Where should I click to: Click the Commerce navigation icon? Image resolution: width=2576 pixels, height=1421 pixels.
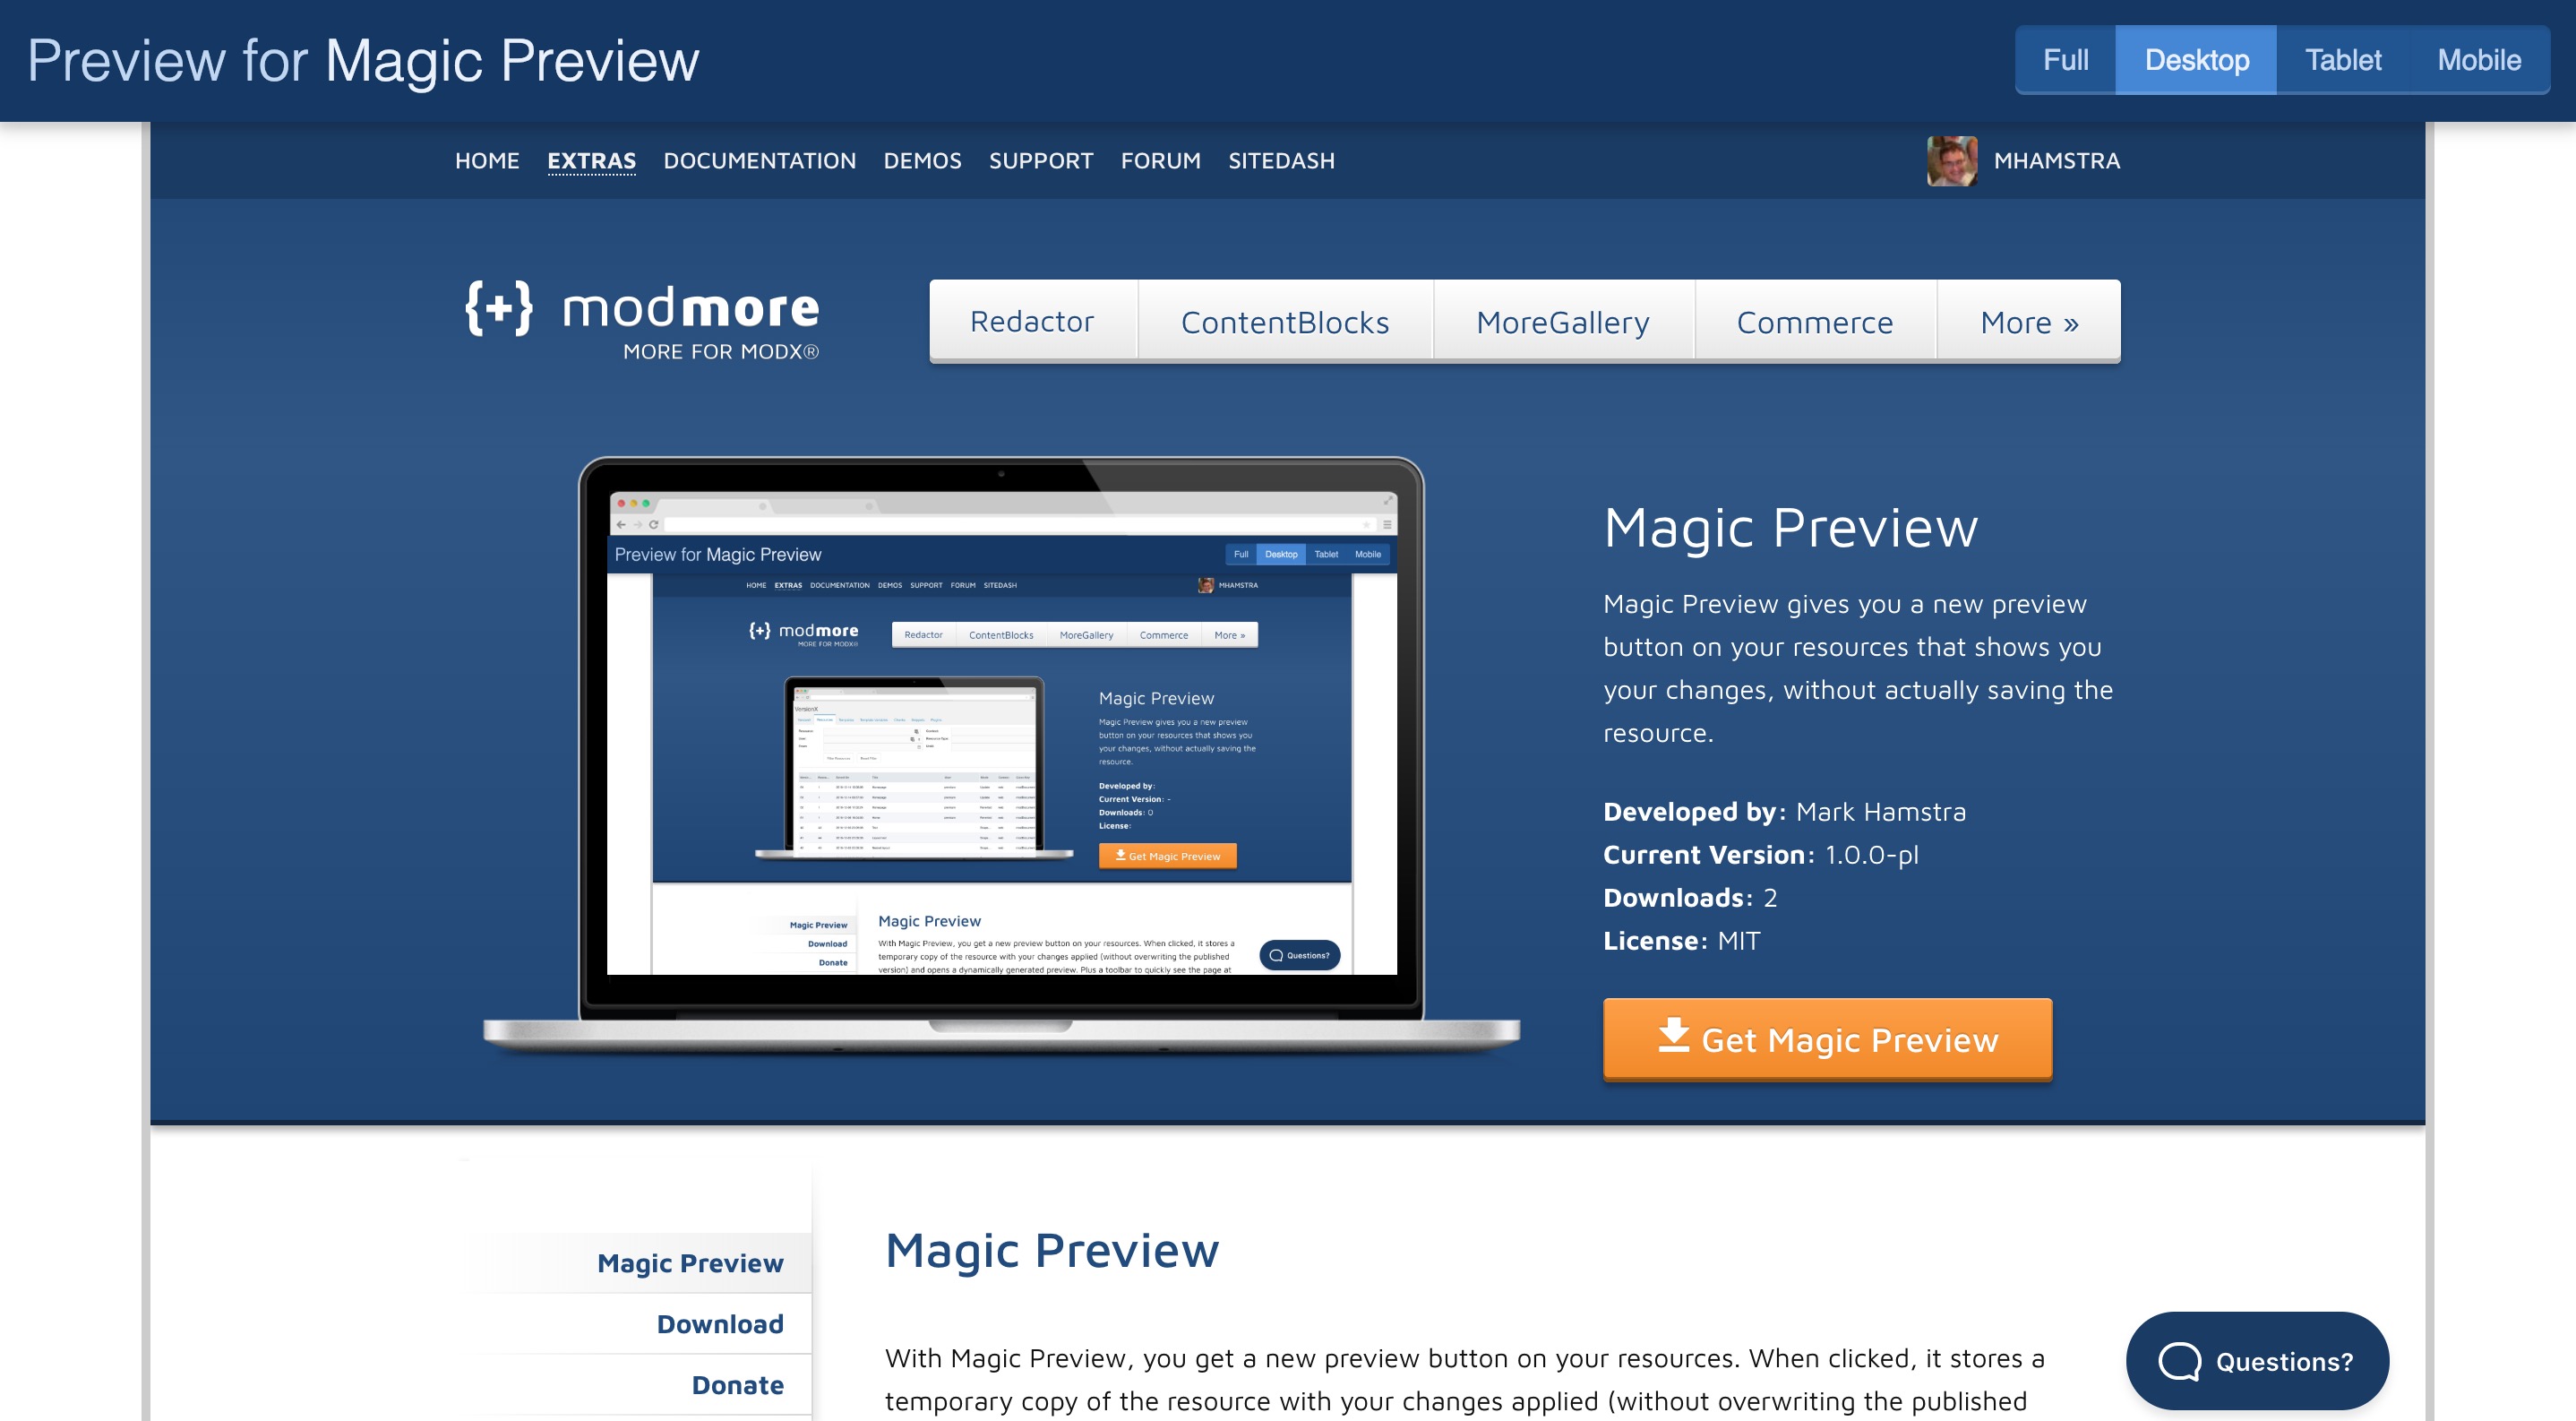pos(1814,320)
